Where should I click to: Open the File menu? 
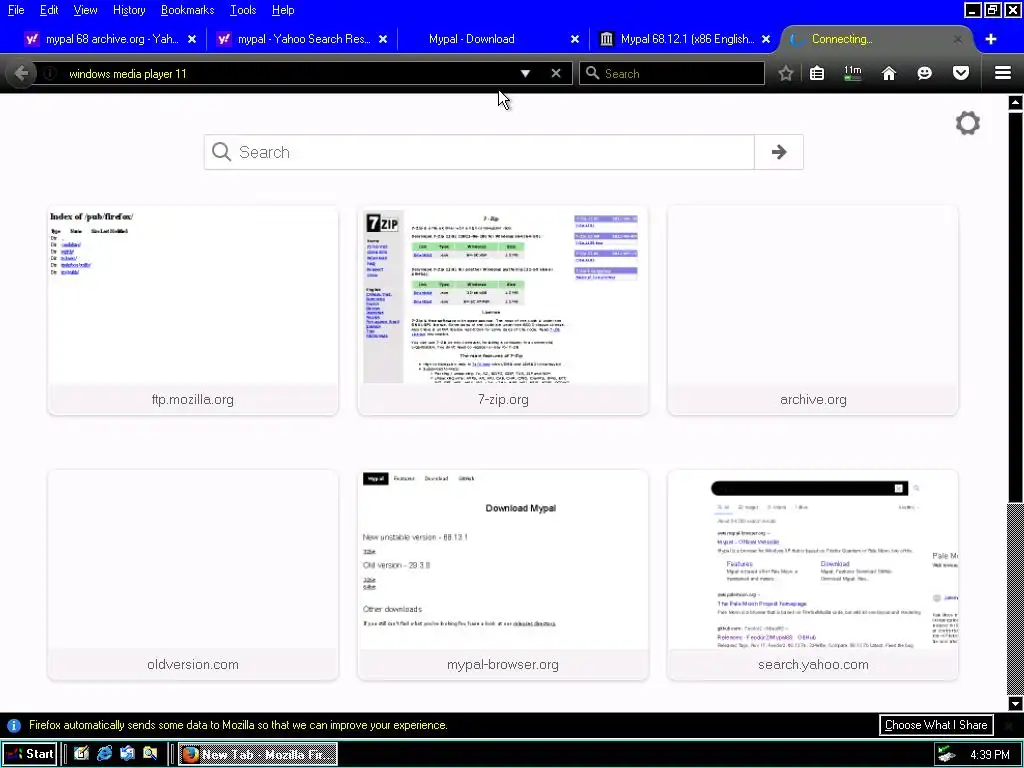16,10
